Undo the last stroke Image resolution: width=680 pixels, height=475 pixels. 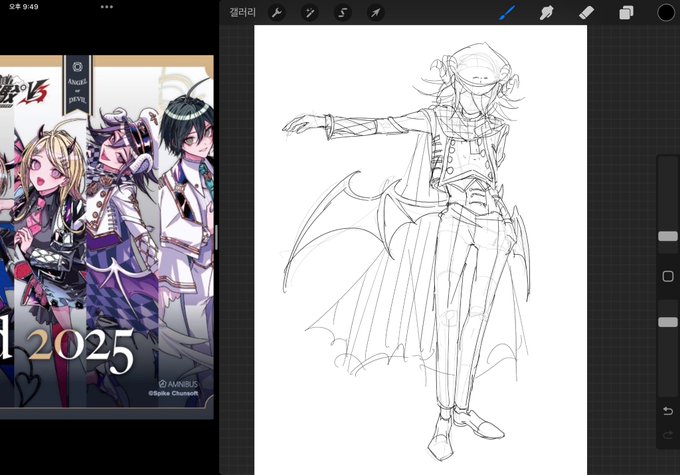[x=668, y=411]
